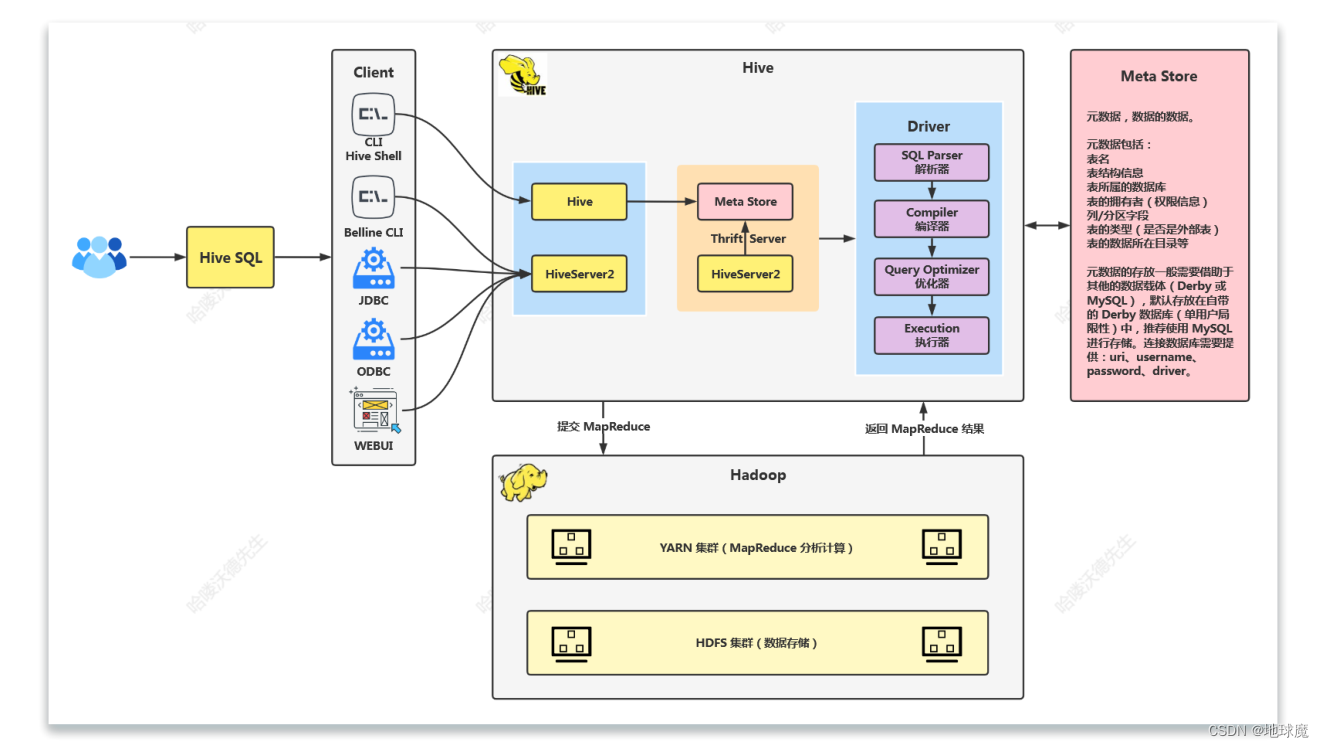Click the line '表的拥有者（权限信息）'
This screenshot has height=747, width=1324.
click(x=1149, y=201)
